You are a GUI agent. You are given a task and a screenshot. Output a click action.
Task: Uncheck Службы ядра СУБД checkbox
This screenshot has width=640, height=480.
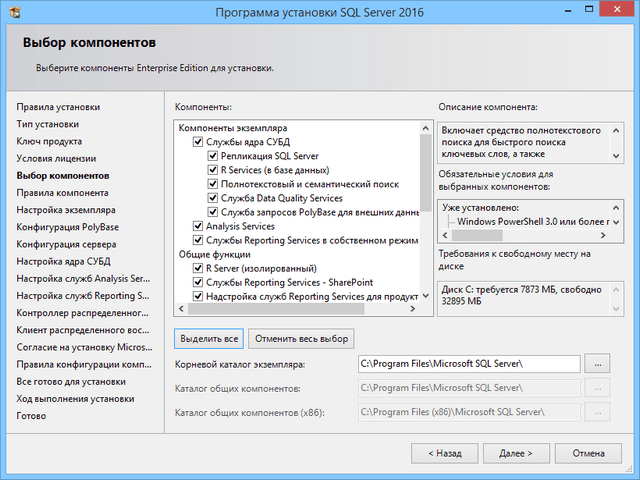pyautogui.click(x=198, y=143)
